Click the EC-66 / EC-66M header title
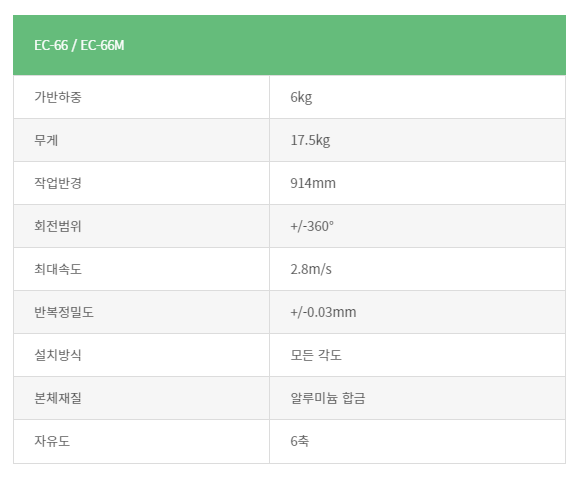The width and height of the screenshot is (584, 482). [79, 45]
